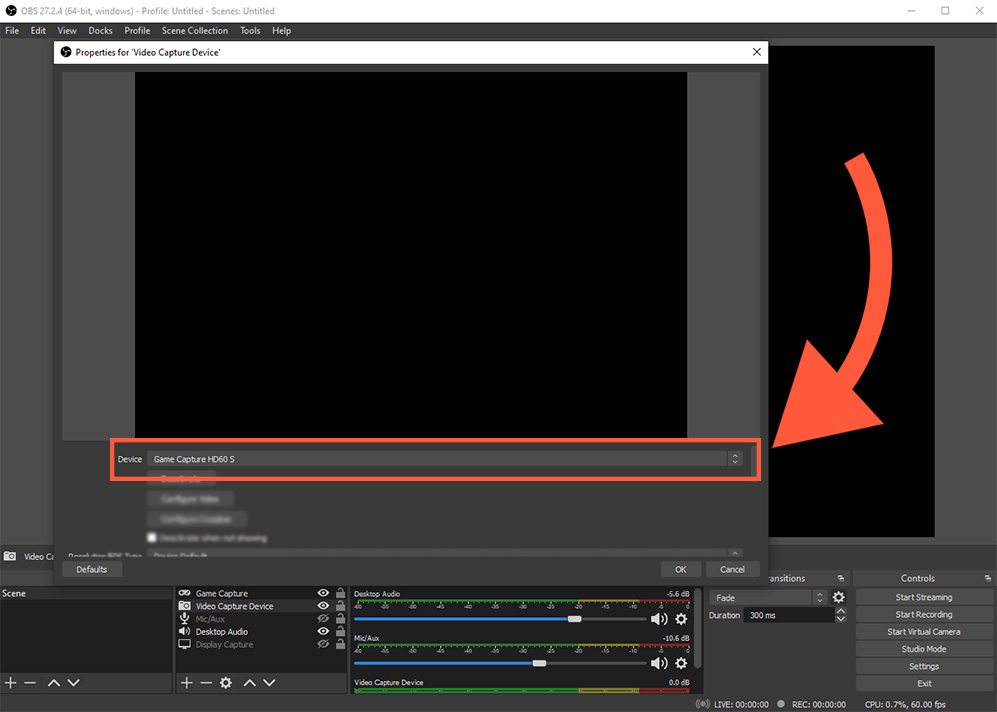This screenshot has height=712, width=997.
Task: Enable Deactivate when not showing
Action: [152, 538]
